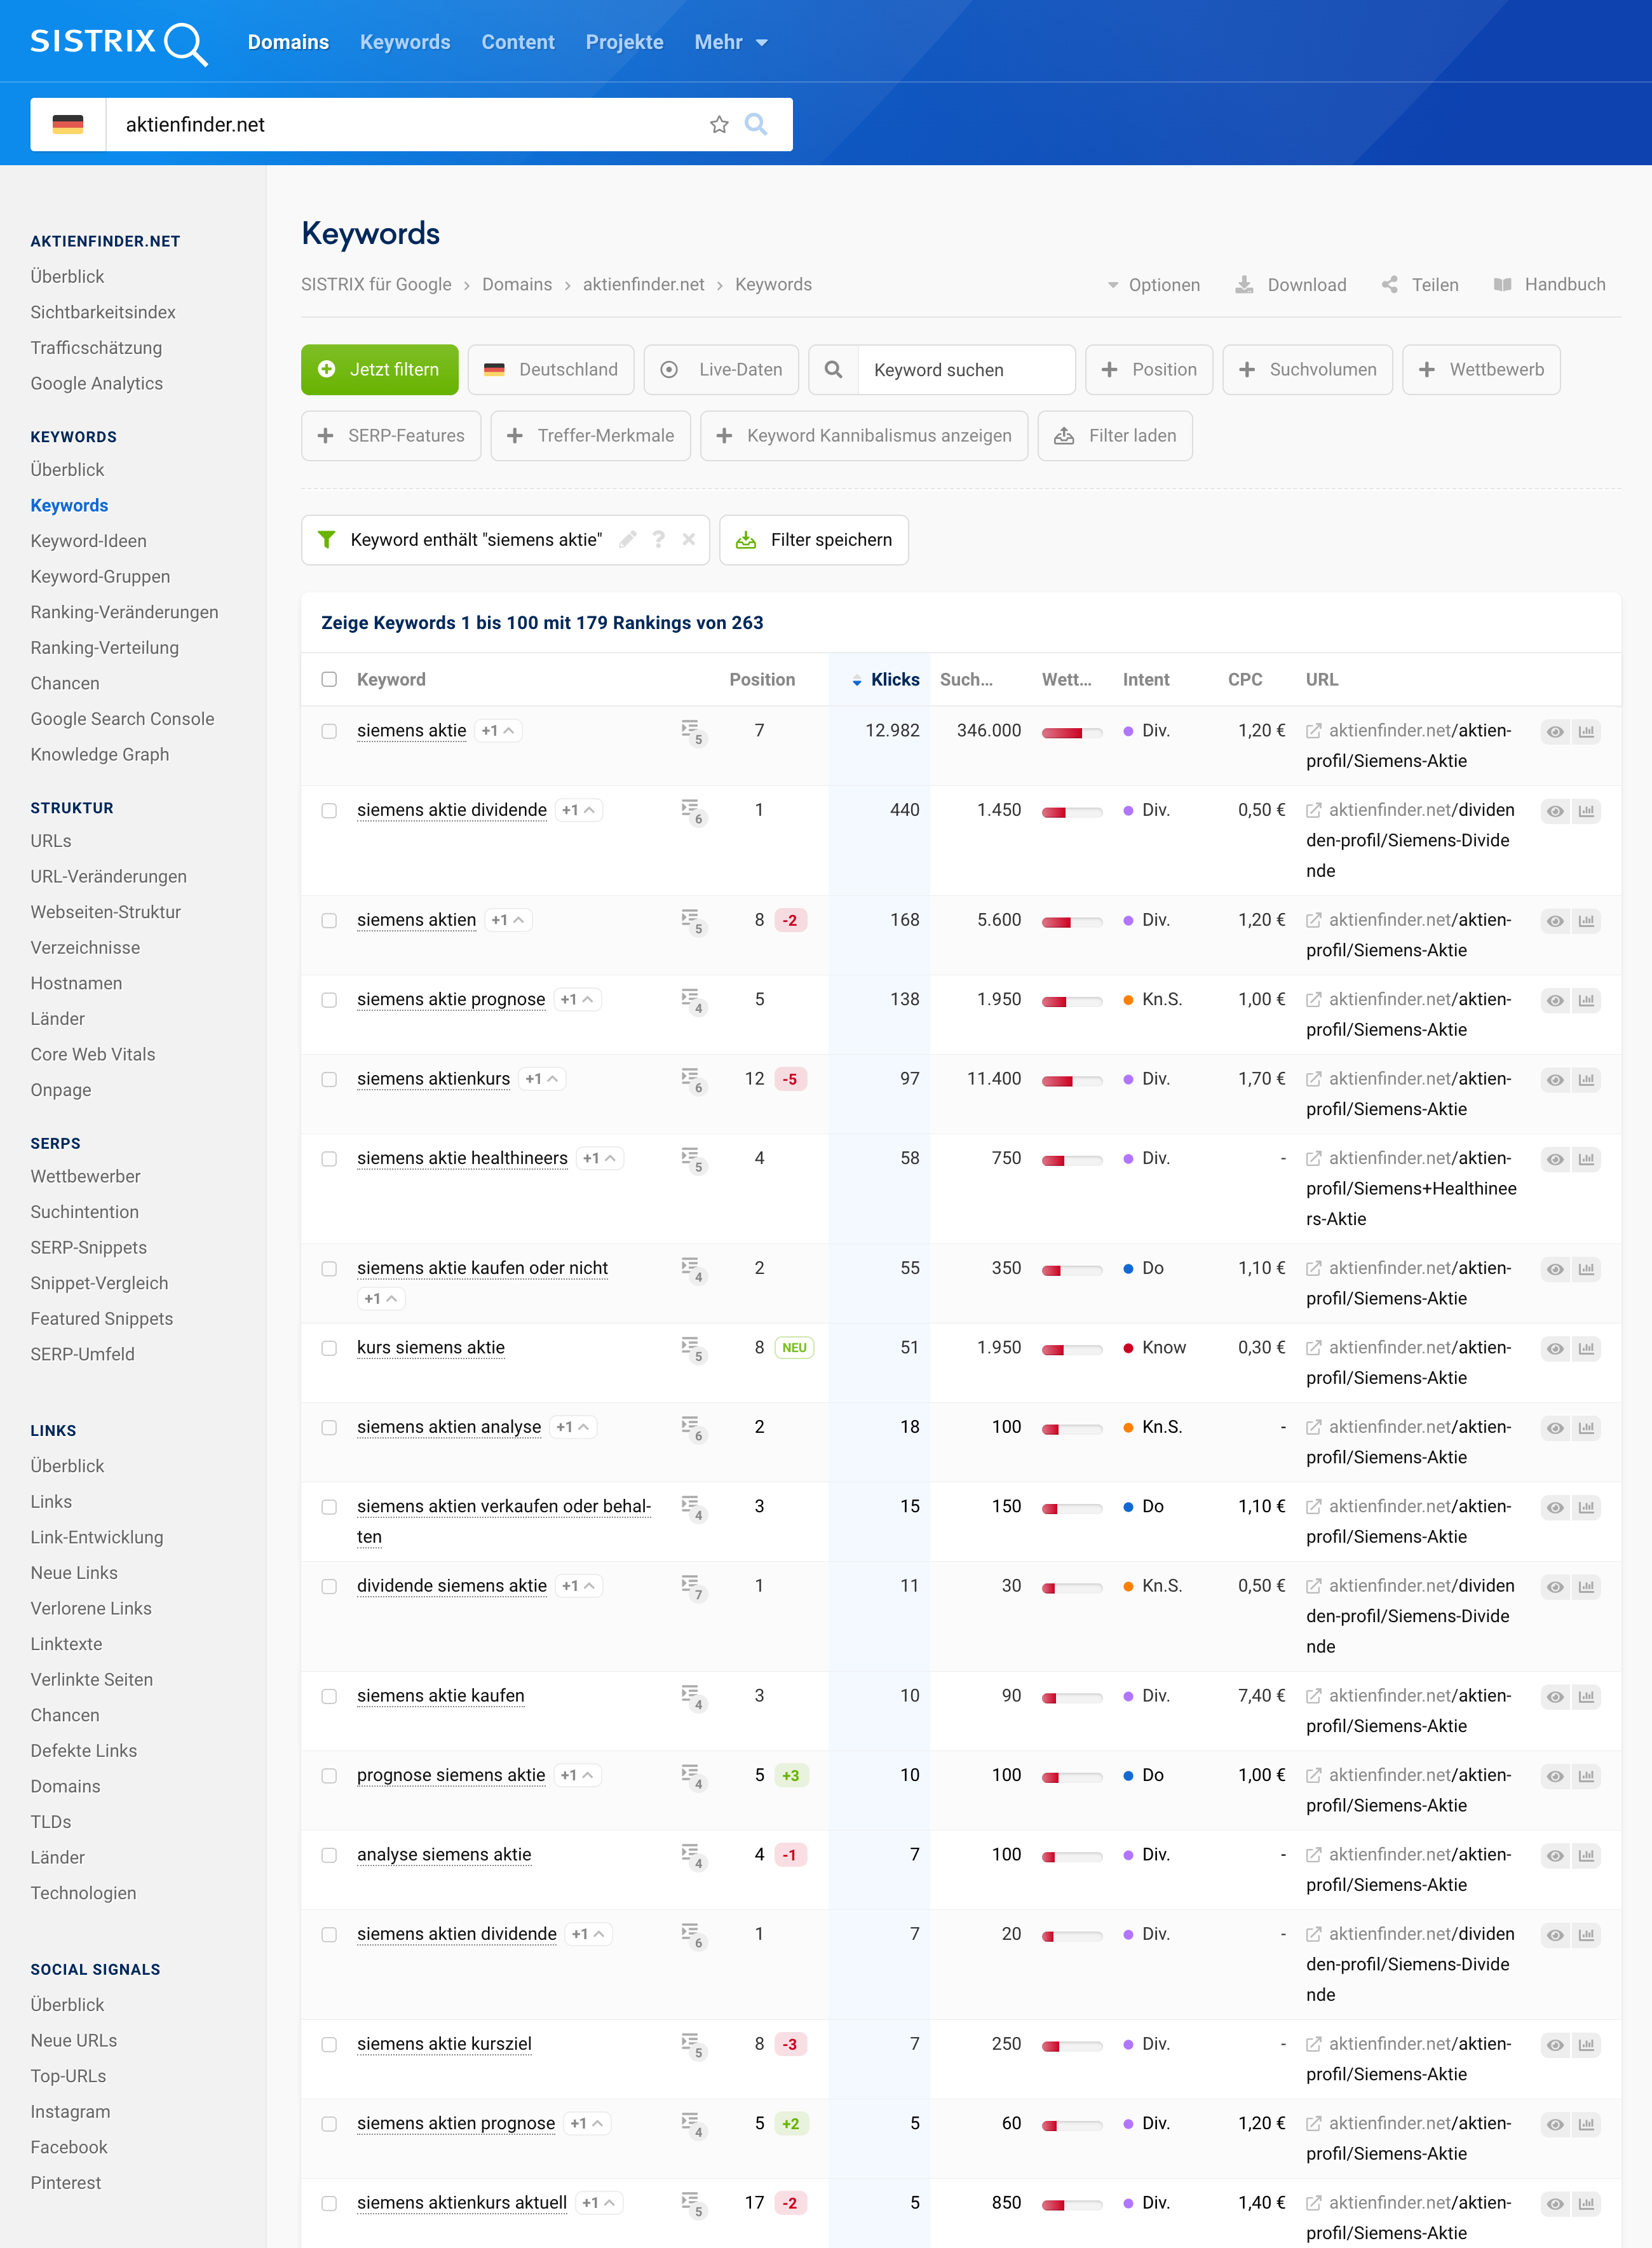Open the aktienfinder.net breadcrumb link

coord(644,285)
